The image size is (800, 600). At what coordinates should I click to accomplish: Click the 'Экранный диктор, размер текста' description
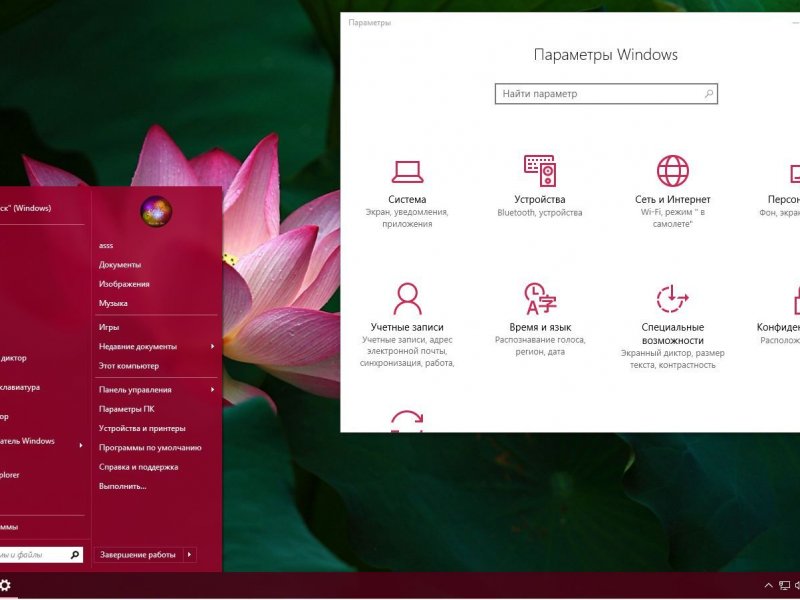click(672, 359)
